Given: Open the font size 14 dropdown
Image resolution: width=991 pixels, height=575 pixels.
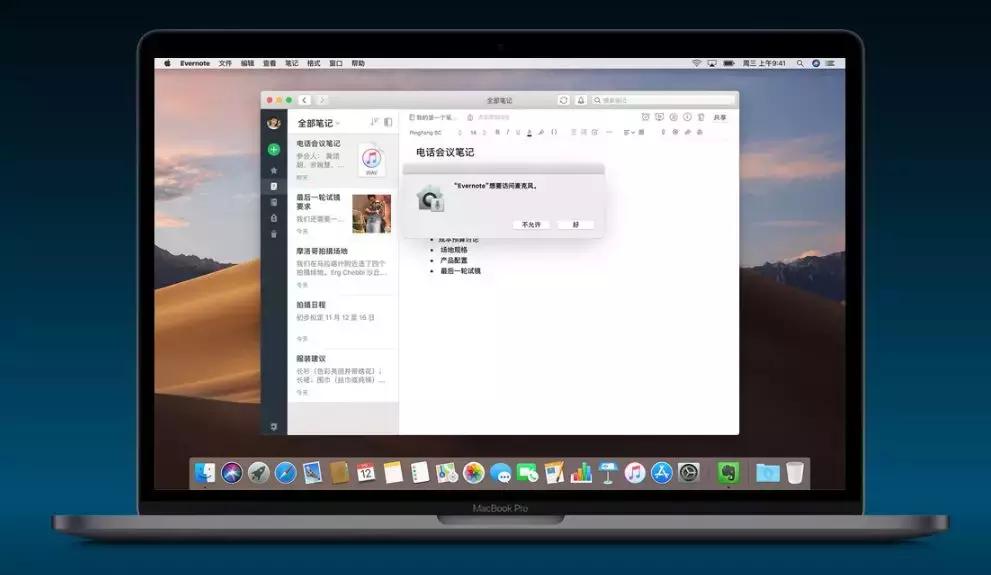Looking at the screenshot, I should click(x=477, y=133).
